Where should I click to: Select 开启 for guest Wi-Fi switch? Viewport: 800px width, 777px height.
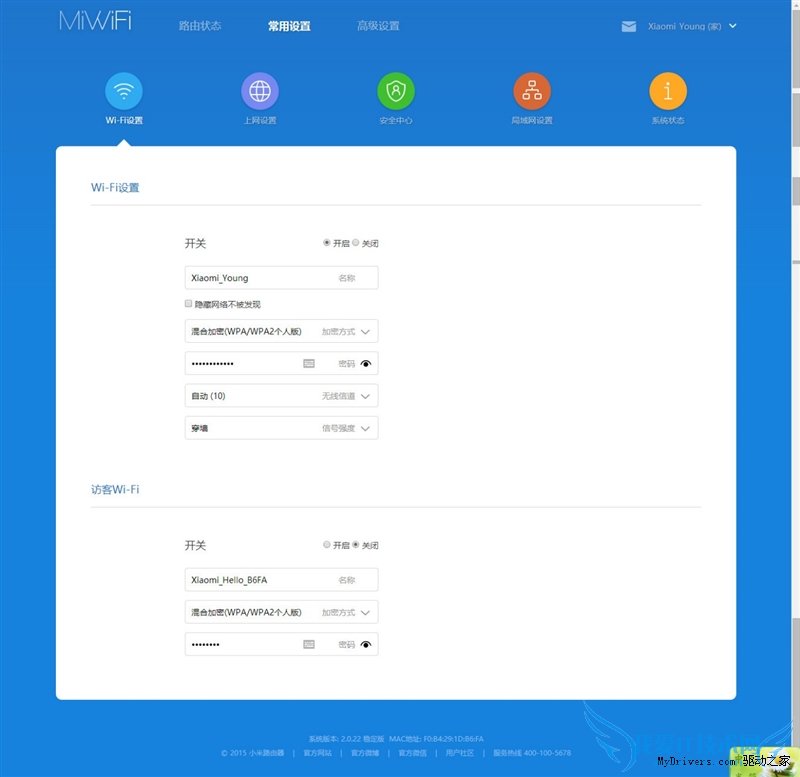tap(327, 545)
